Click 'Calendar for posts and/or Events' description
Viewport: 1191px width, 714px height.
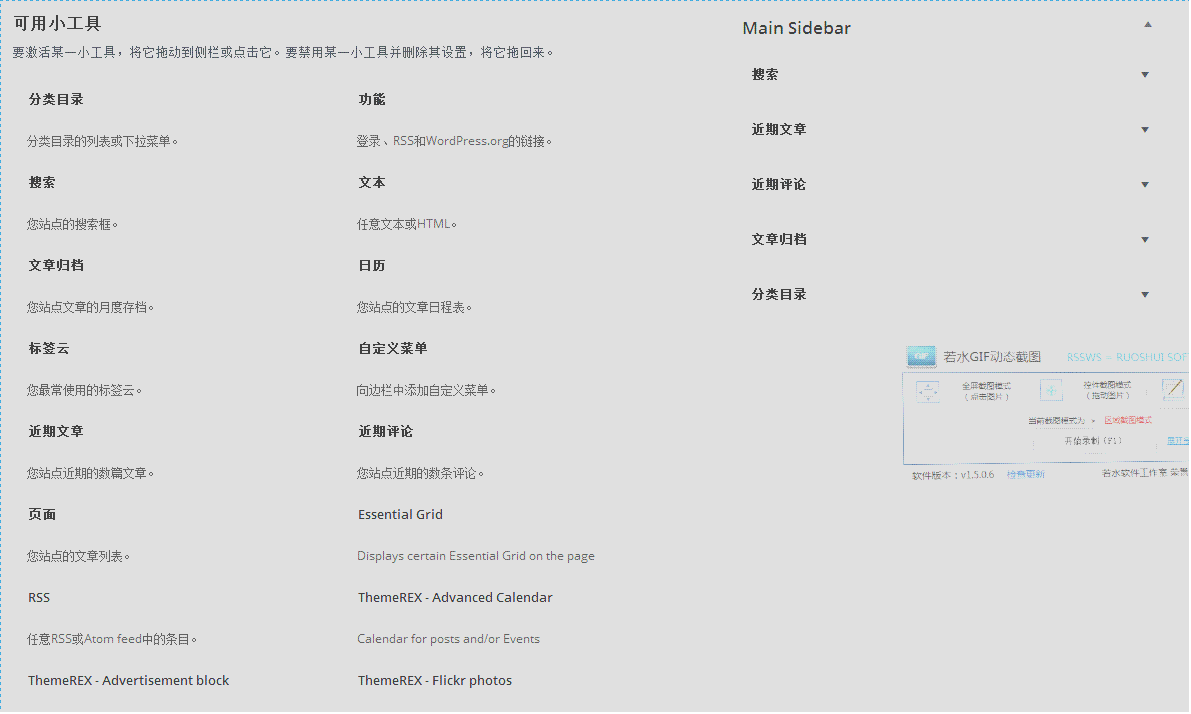pos(448,639)
